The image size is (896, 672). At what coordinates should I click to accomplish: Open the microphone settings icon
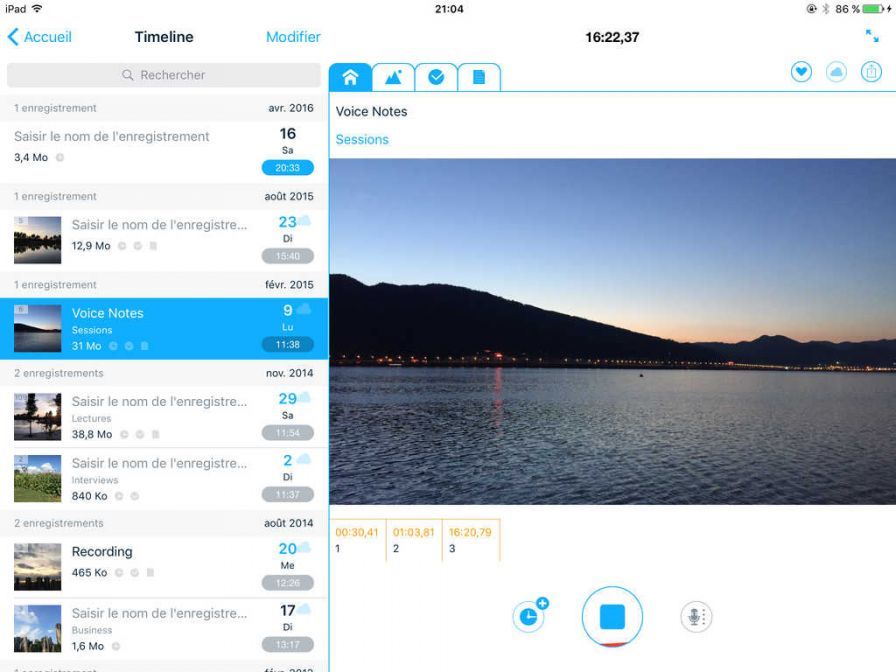click(696, 617)
